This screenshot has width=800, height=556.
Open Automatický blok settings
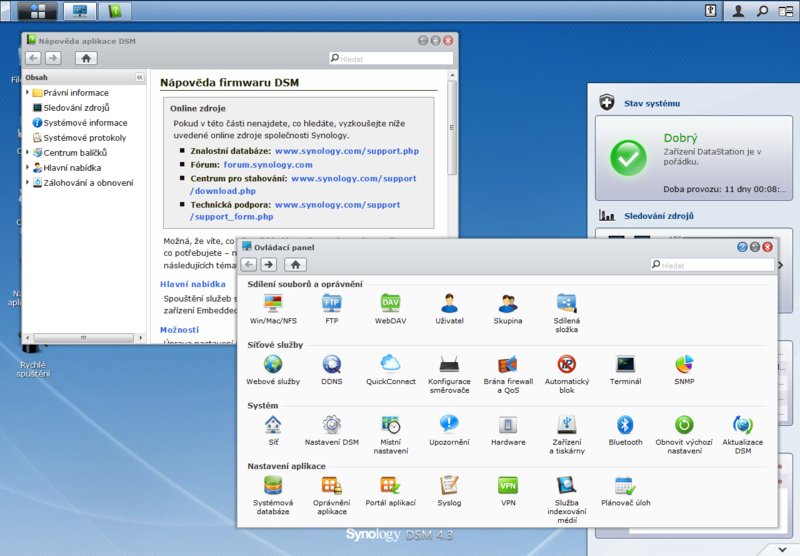566,373
